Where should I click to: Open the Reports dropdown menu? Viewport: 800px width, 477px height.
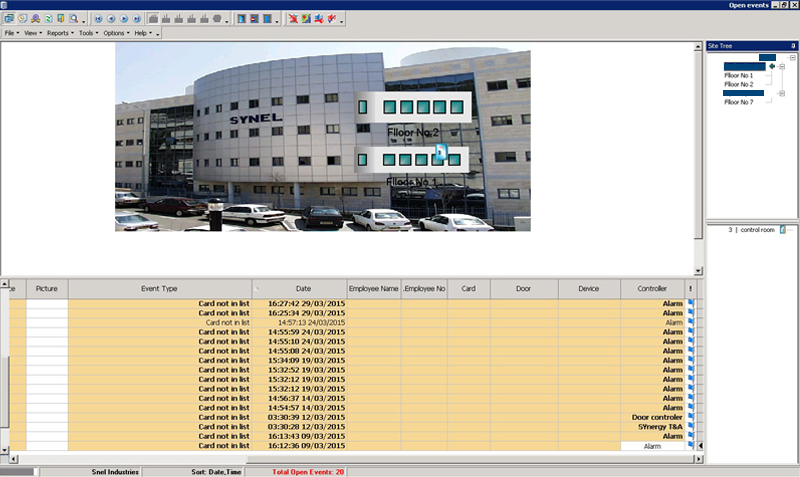click(59, 33)
